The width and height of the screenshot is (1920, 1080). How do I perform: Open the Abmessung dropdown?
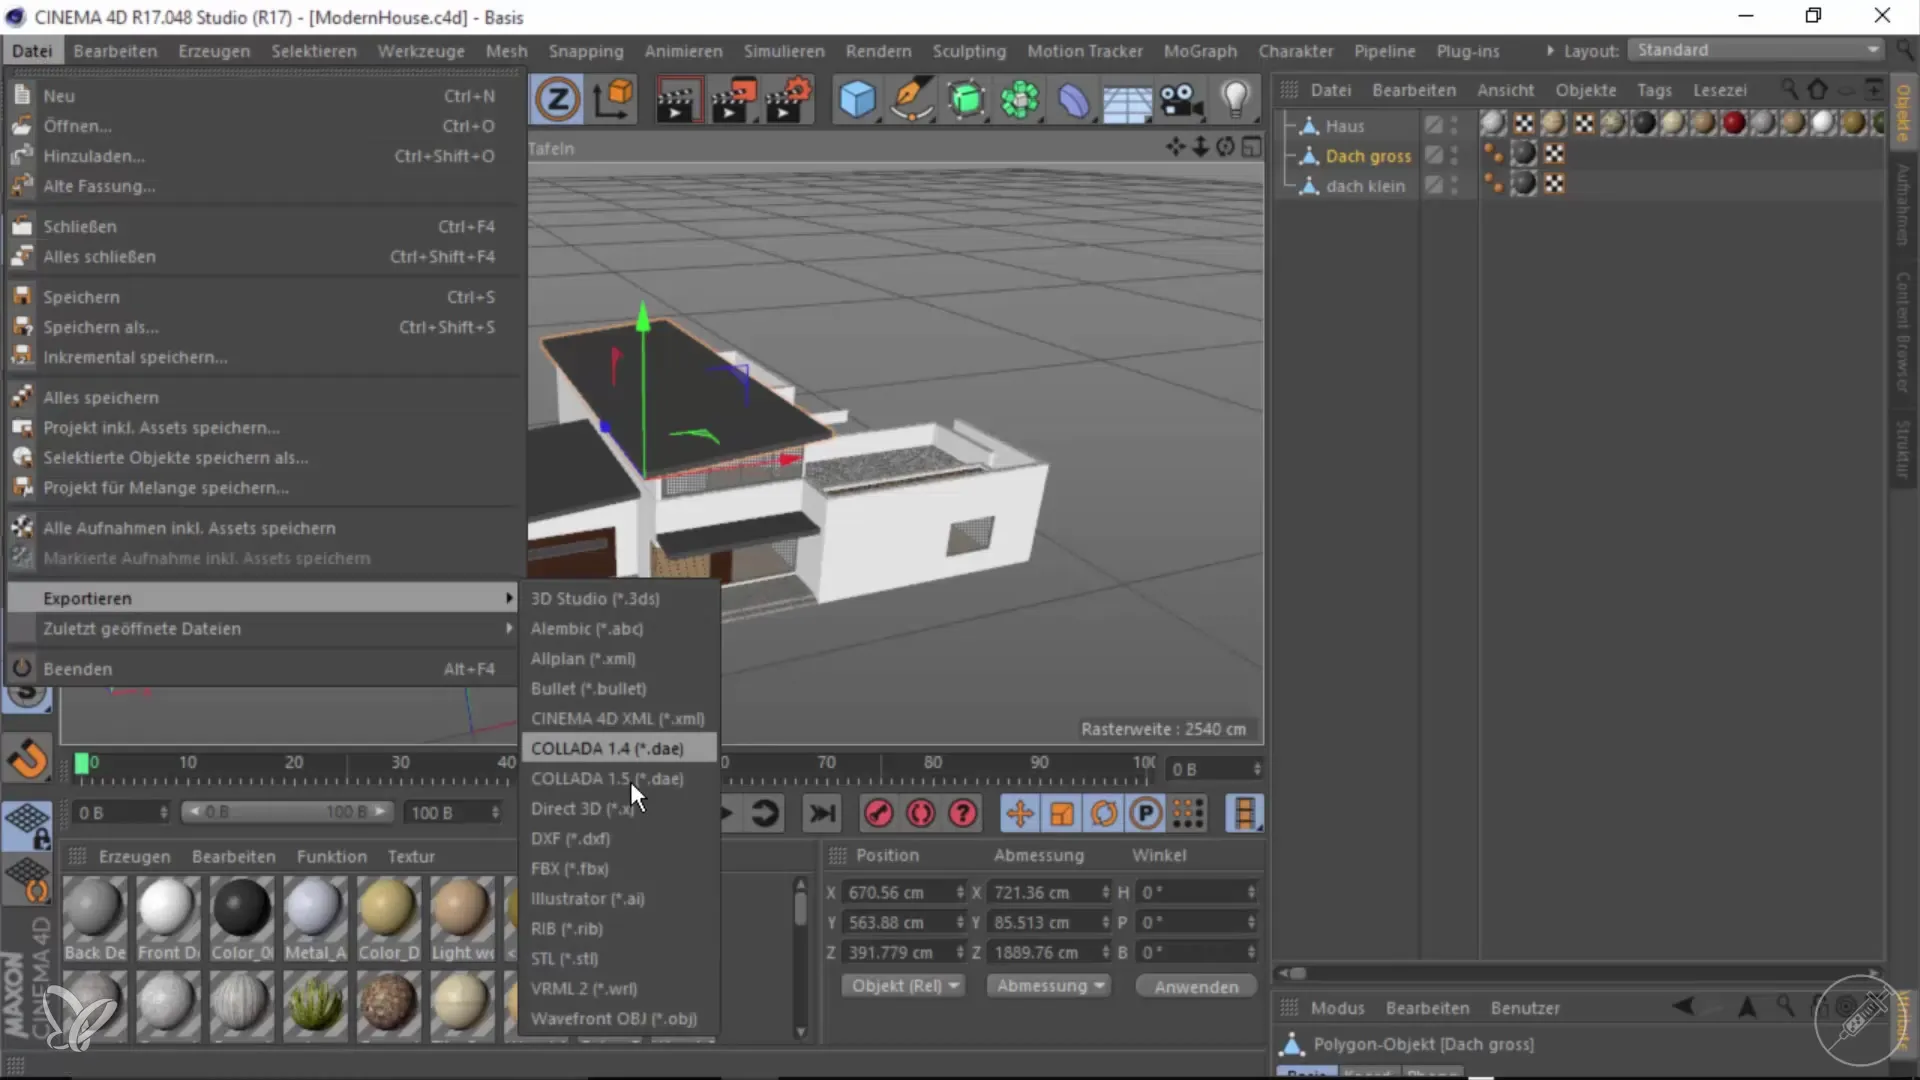coord(1048,986)
